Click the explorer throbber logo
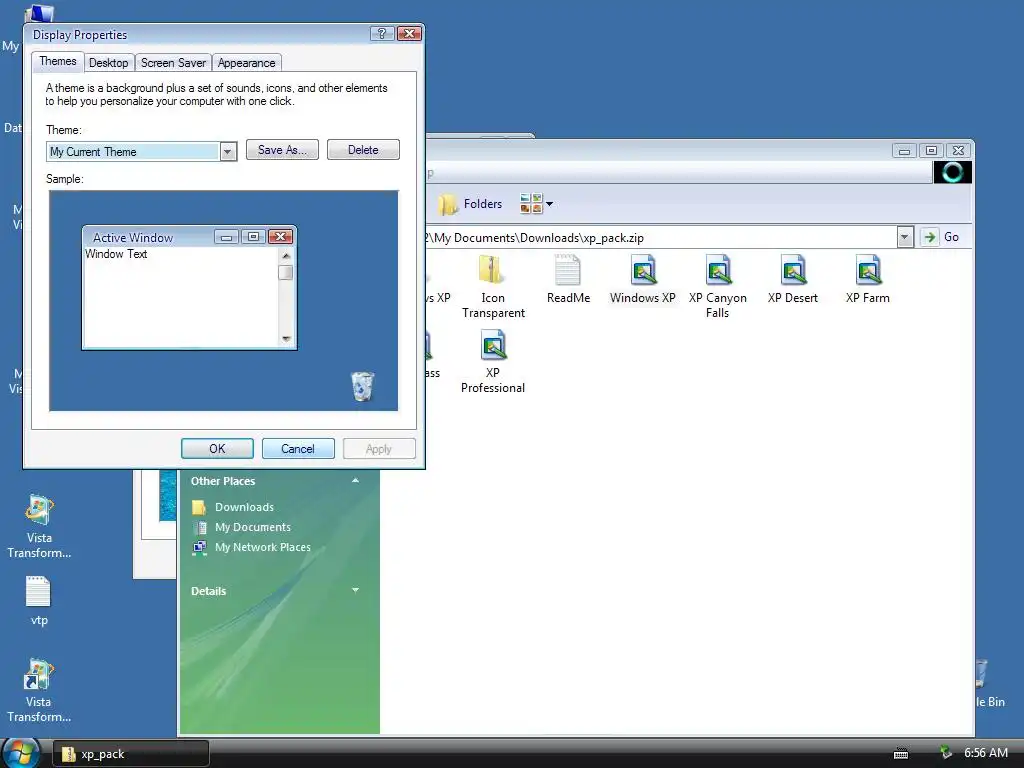 pyautogui.click(x=952, y=172)
